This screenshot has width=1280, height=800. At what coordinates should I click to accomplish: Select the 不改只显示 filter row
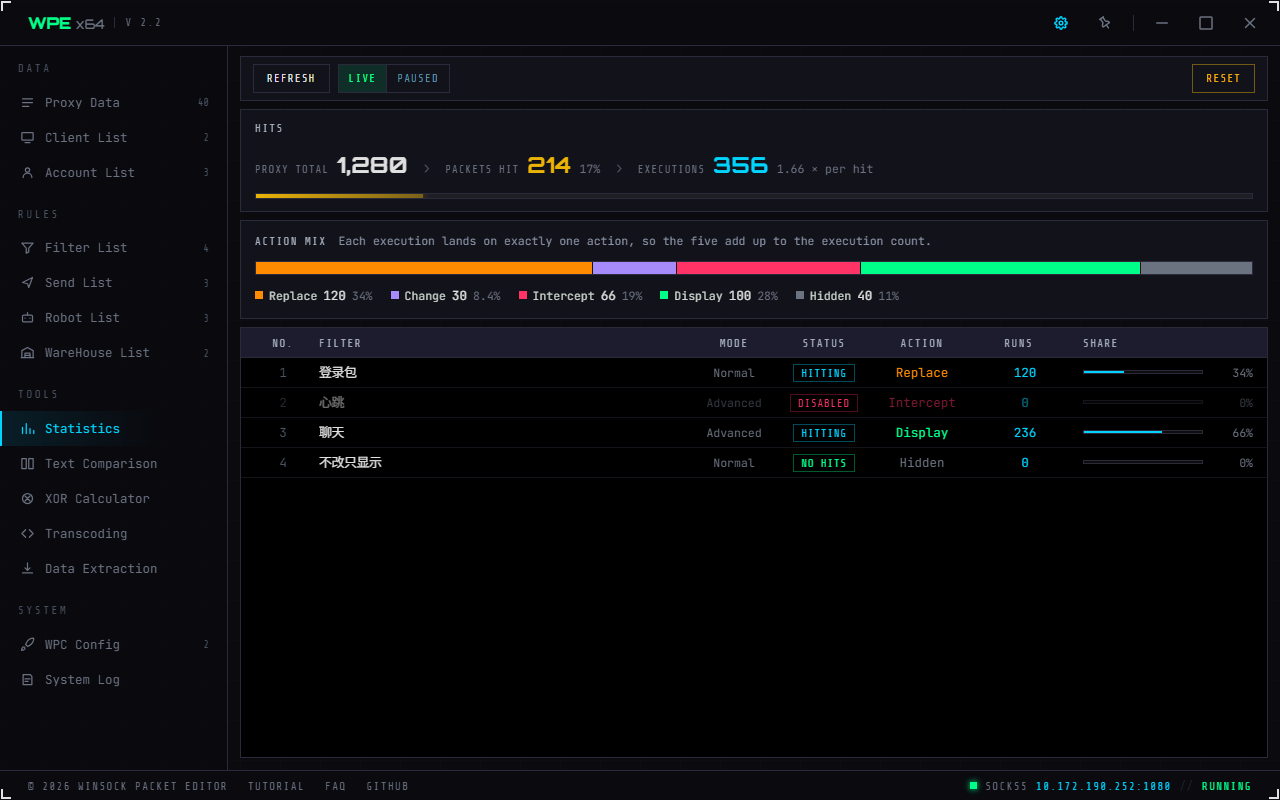click(754, 463)
